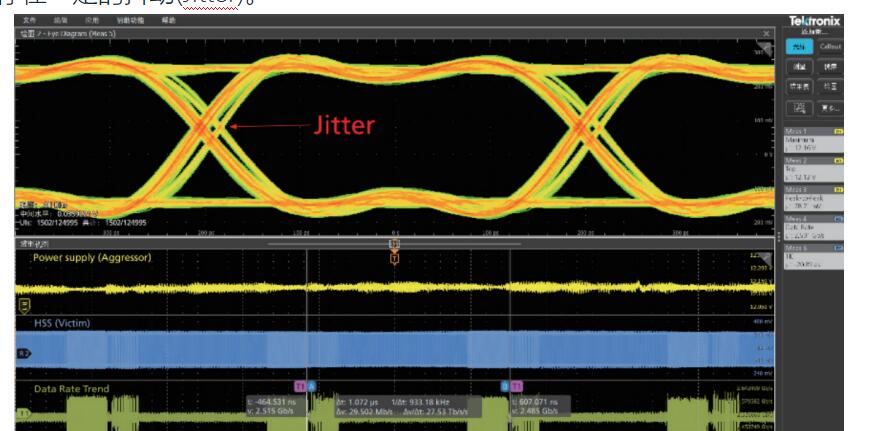Click the HSS (Victim) label
This screenshot has height=431, width=874.
(x=61, y=323)
